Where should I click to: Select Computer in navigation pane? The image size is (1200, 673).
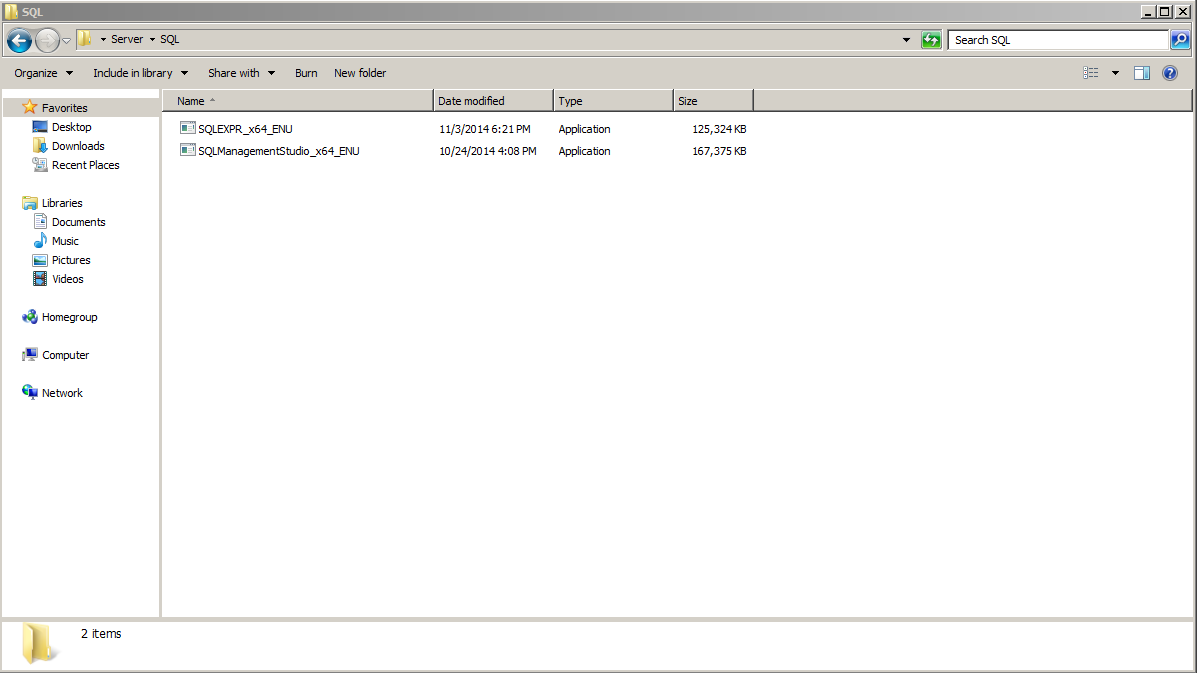click(x=66, y=355)
